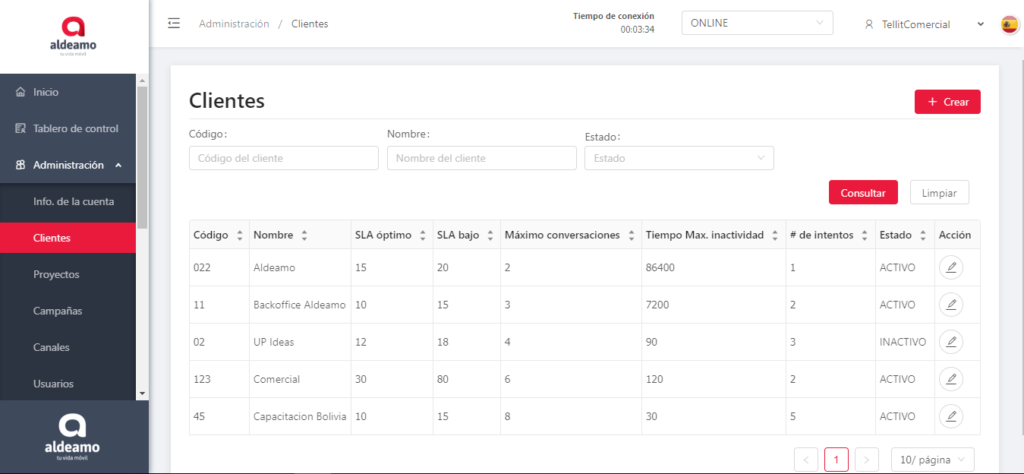Click the sidebar collapse hamburger icon
The width and height of the screenshot is (1024, 474).
[x=174, y=24]
